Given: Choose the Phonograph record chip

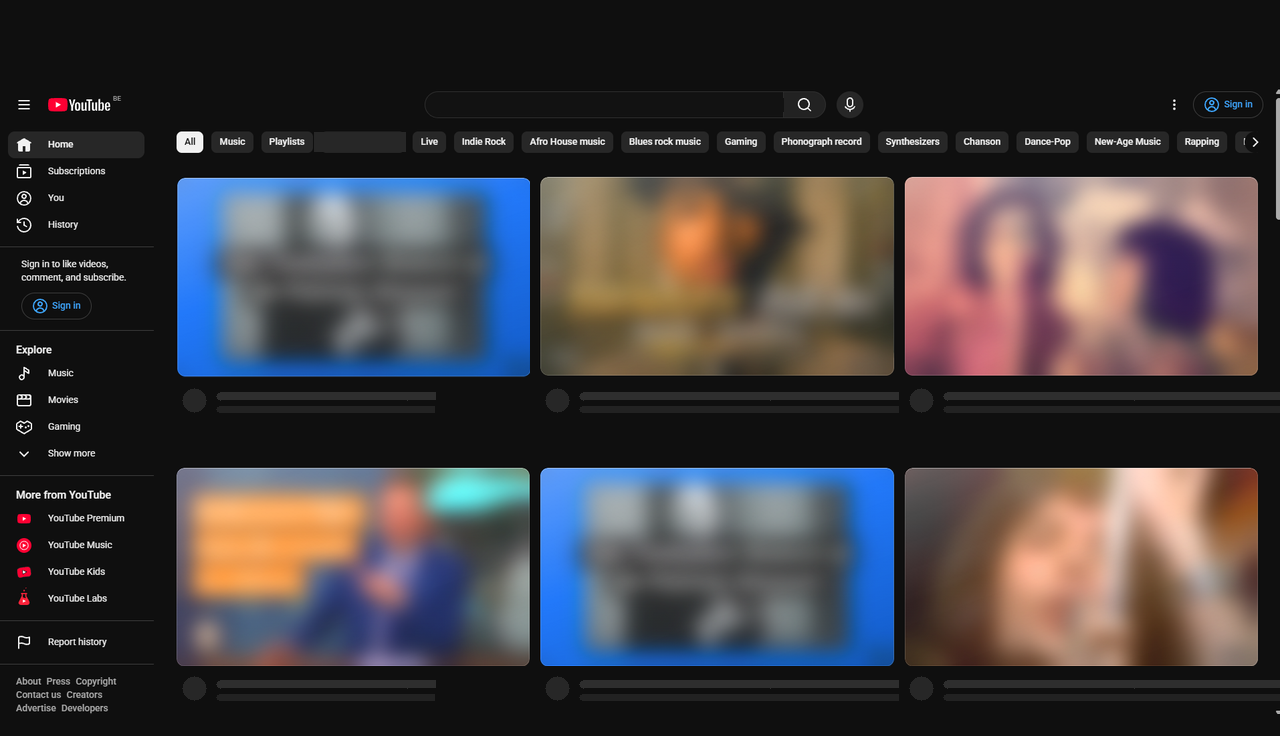Looking at the screenshot, I should (822, 142).
